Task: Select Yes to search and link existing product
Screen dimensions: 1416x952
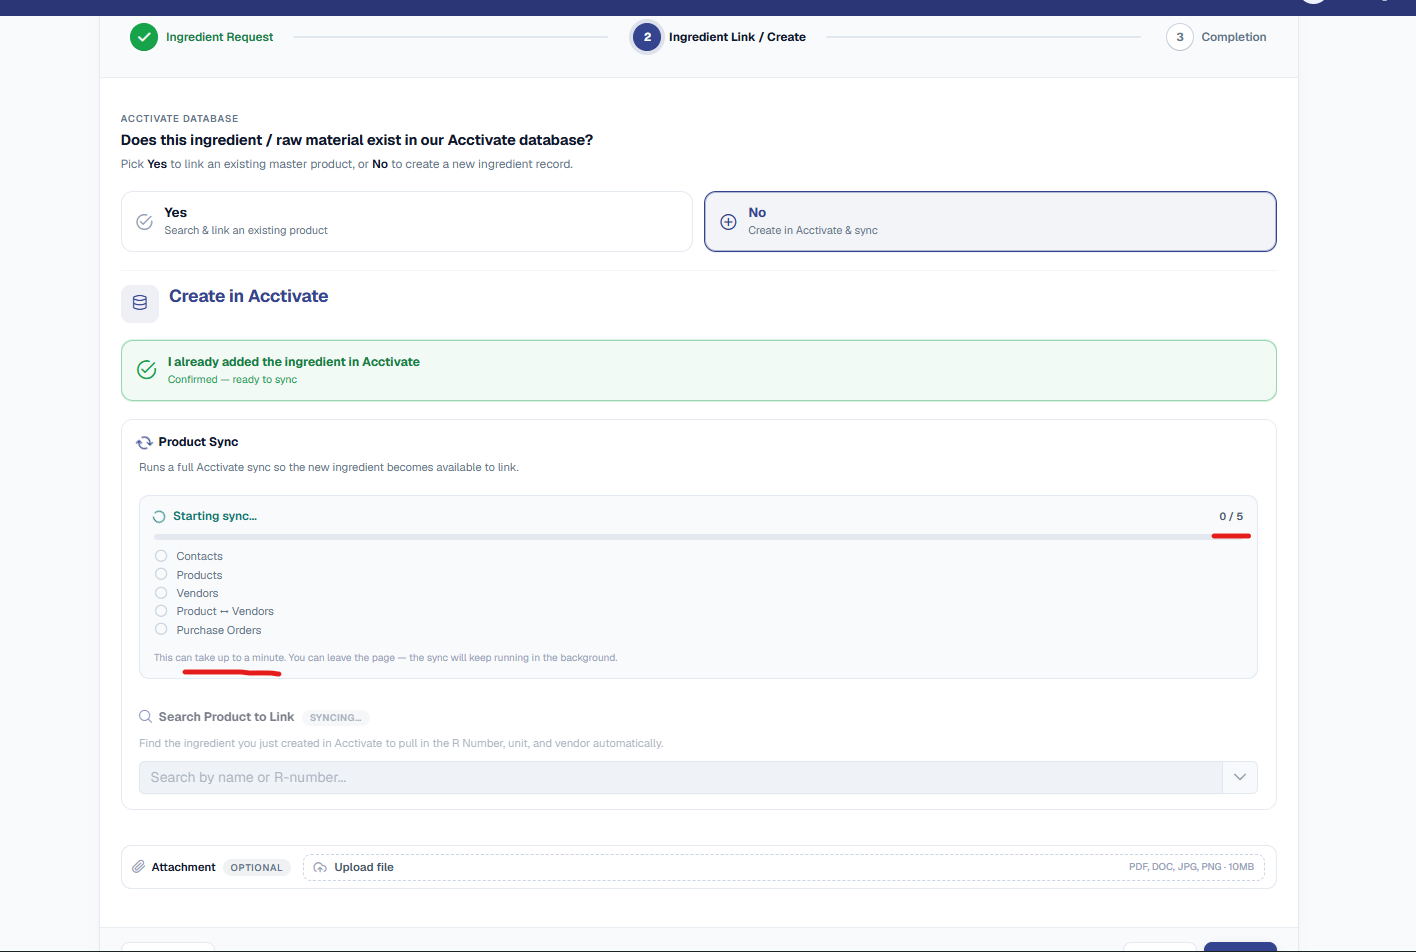Action: pos(407,221)
